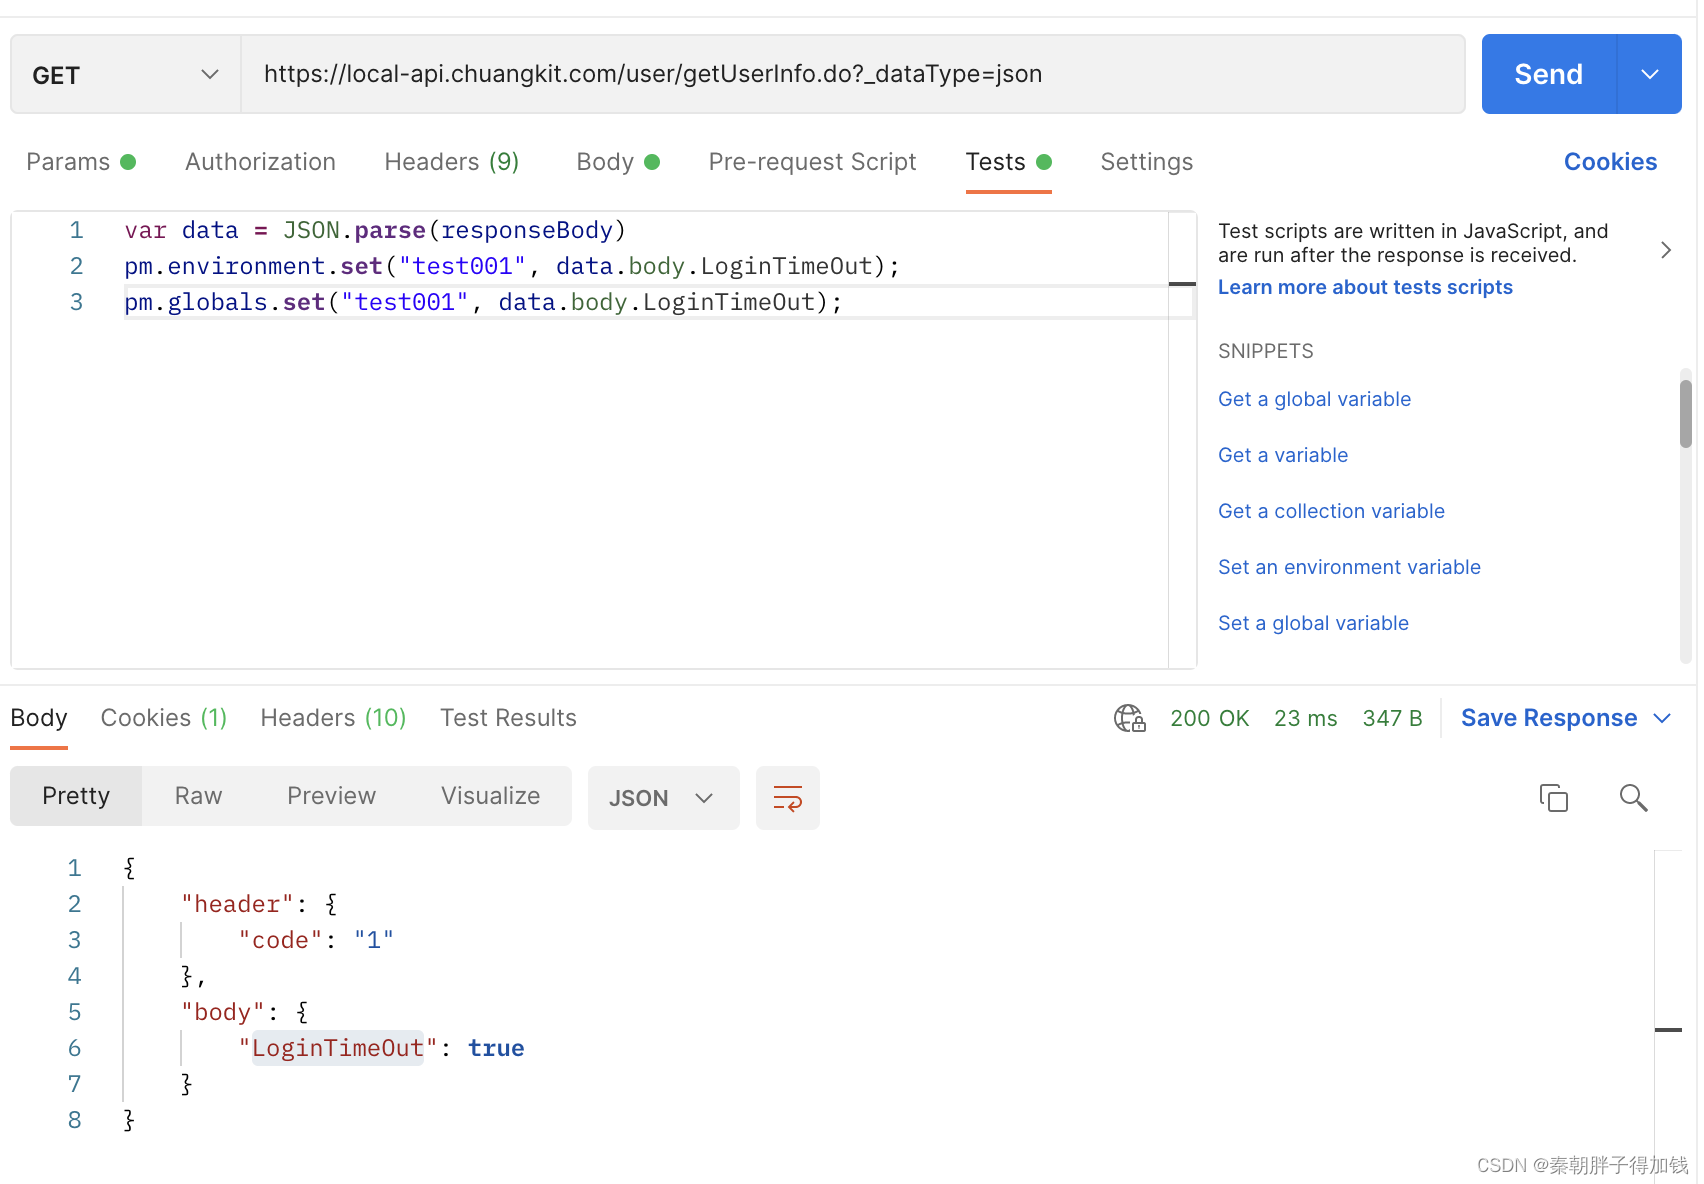
Task: Open the Settings tab
Action: tap(1146, 162)
